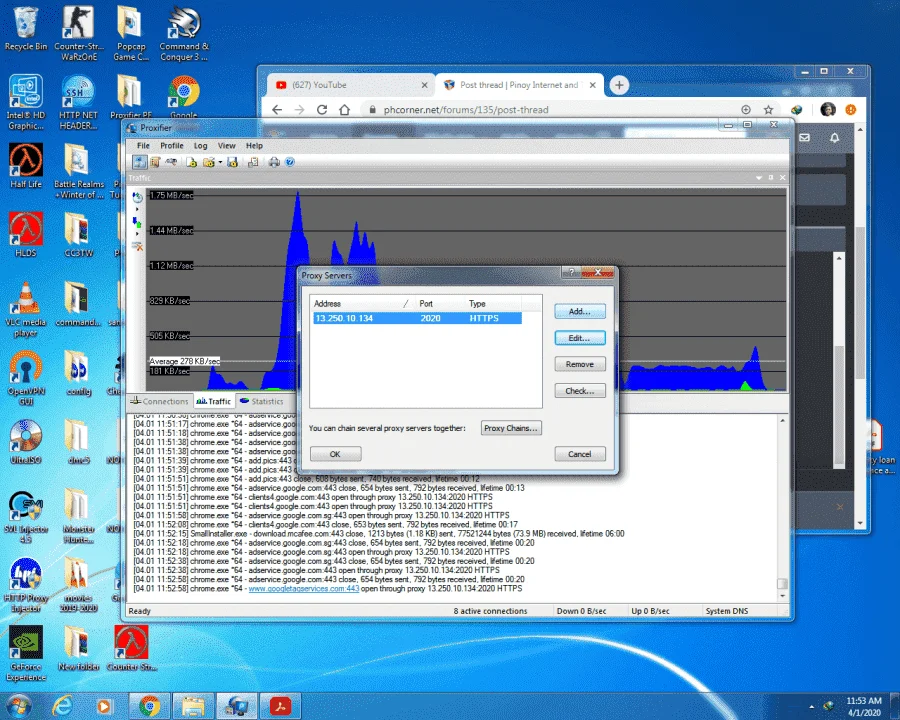Open forum messages envelope icon
Screen dimensions: 900x720
coord(805,138)
